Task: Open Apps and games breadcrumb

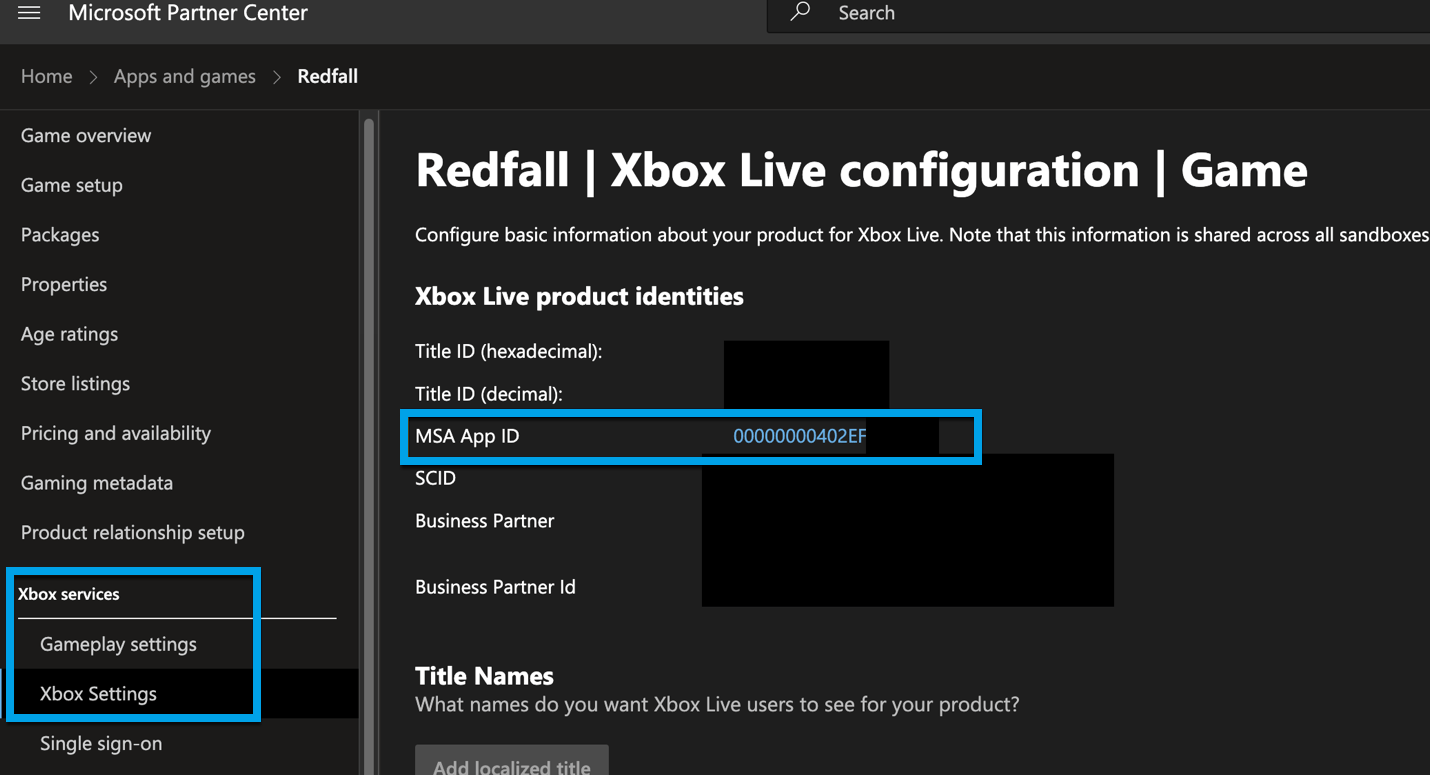Action: (185, 77)
